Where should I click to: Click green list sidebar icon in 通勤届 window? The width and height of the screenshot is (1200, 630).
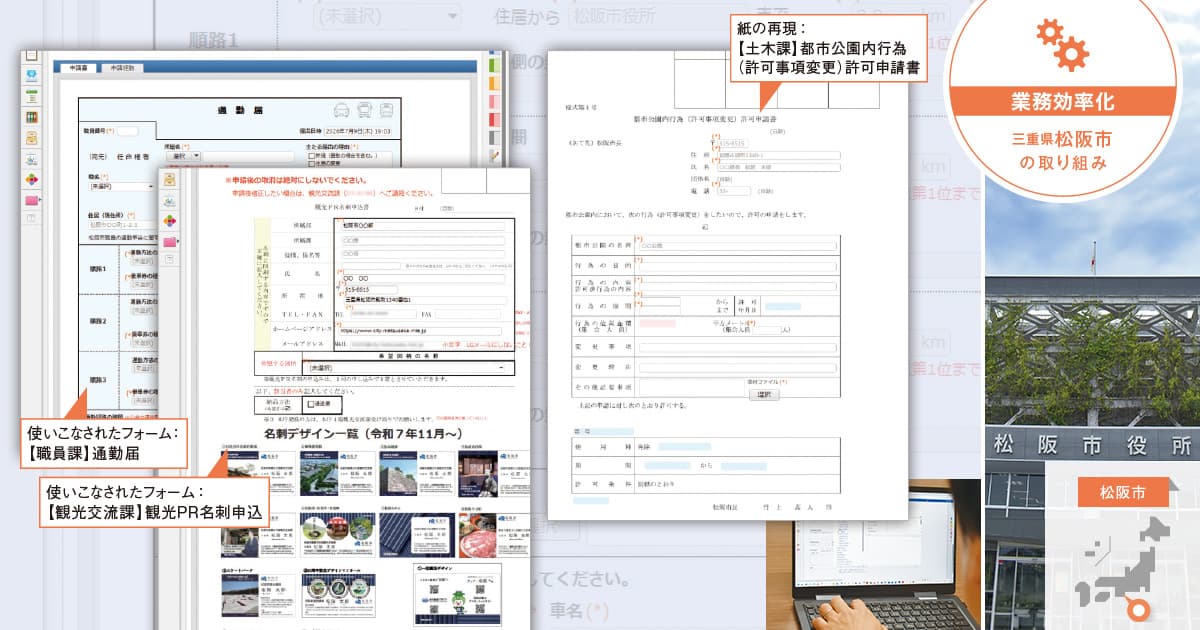(x=32, y=96)
